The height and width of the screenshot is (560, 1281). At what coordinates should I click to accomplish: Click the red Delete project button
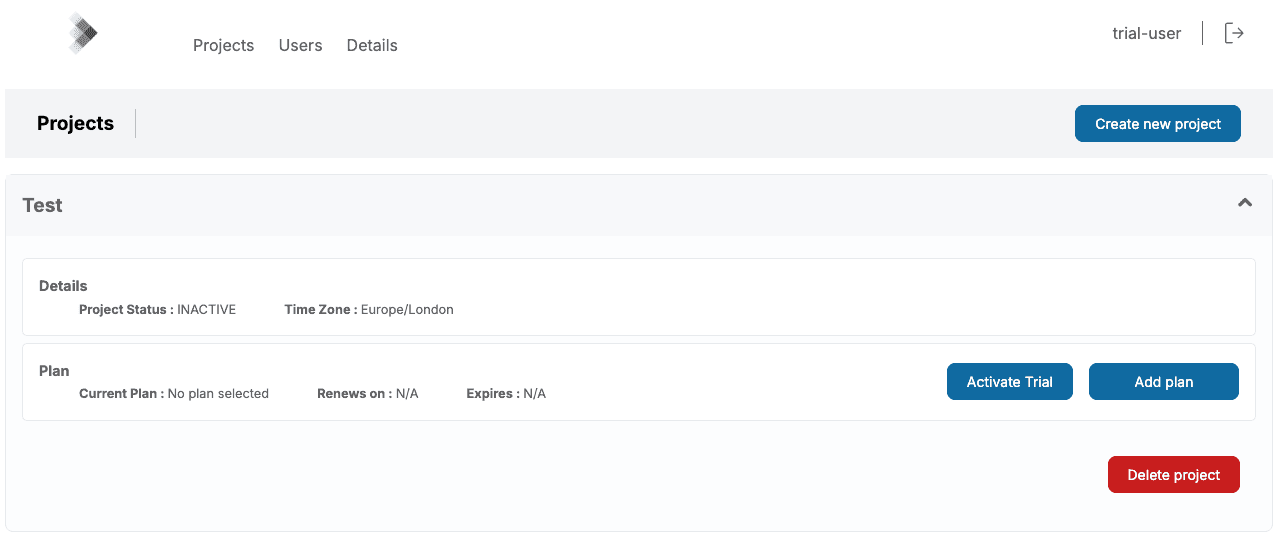click(x=1173, y=475)
